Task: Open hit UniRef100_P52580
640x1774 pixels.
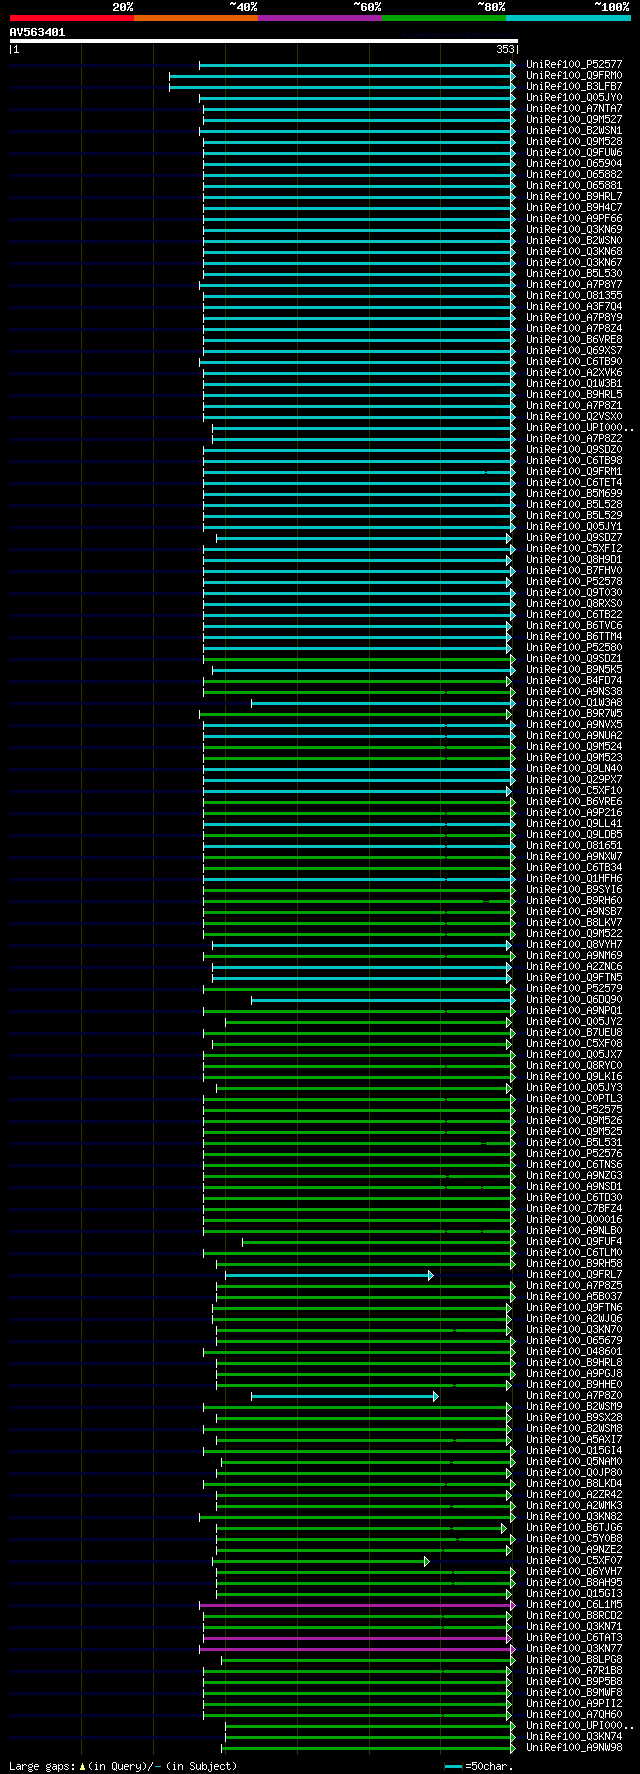Action: pyautogui.click(x=574, y=648)
